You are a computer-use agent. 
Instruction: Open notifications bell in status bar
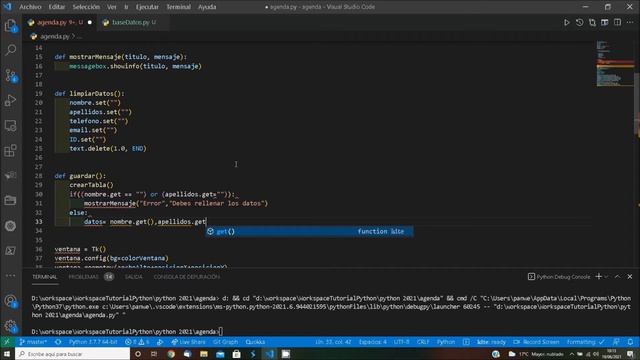tap(631, 342)
